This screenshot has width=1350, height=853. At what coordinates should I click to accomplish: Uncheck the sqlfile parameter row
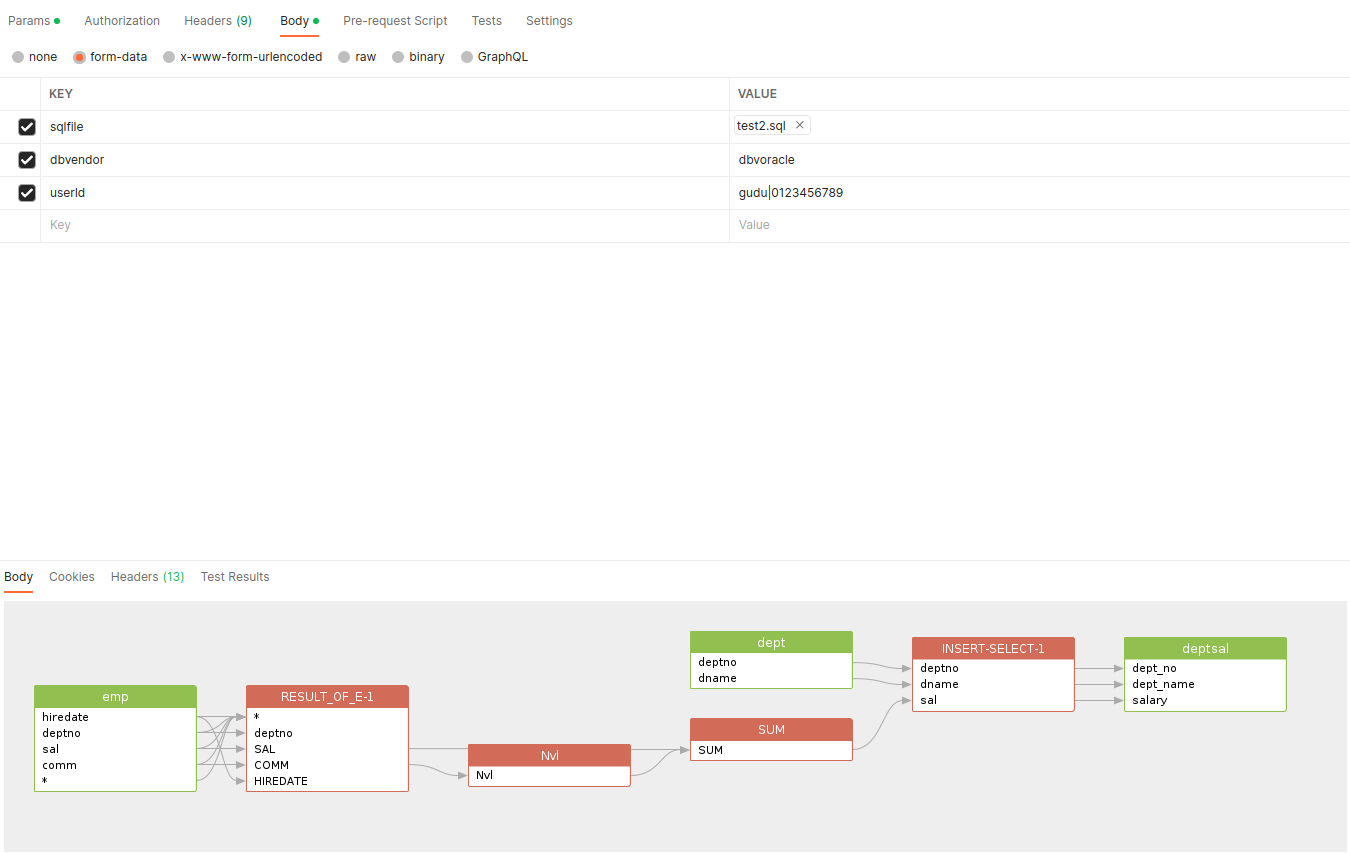[x=26, y=127]
